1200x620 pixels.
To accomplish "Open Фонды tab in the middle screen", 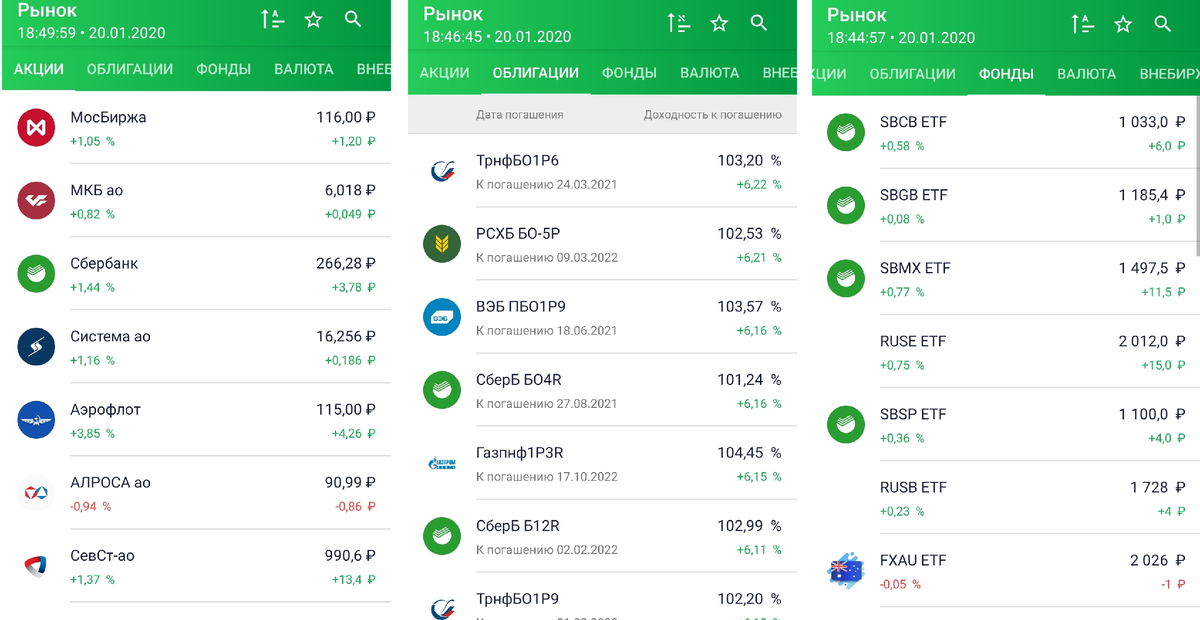I will [629, 73].
